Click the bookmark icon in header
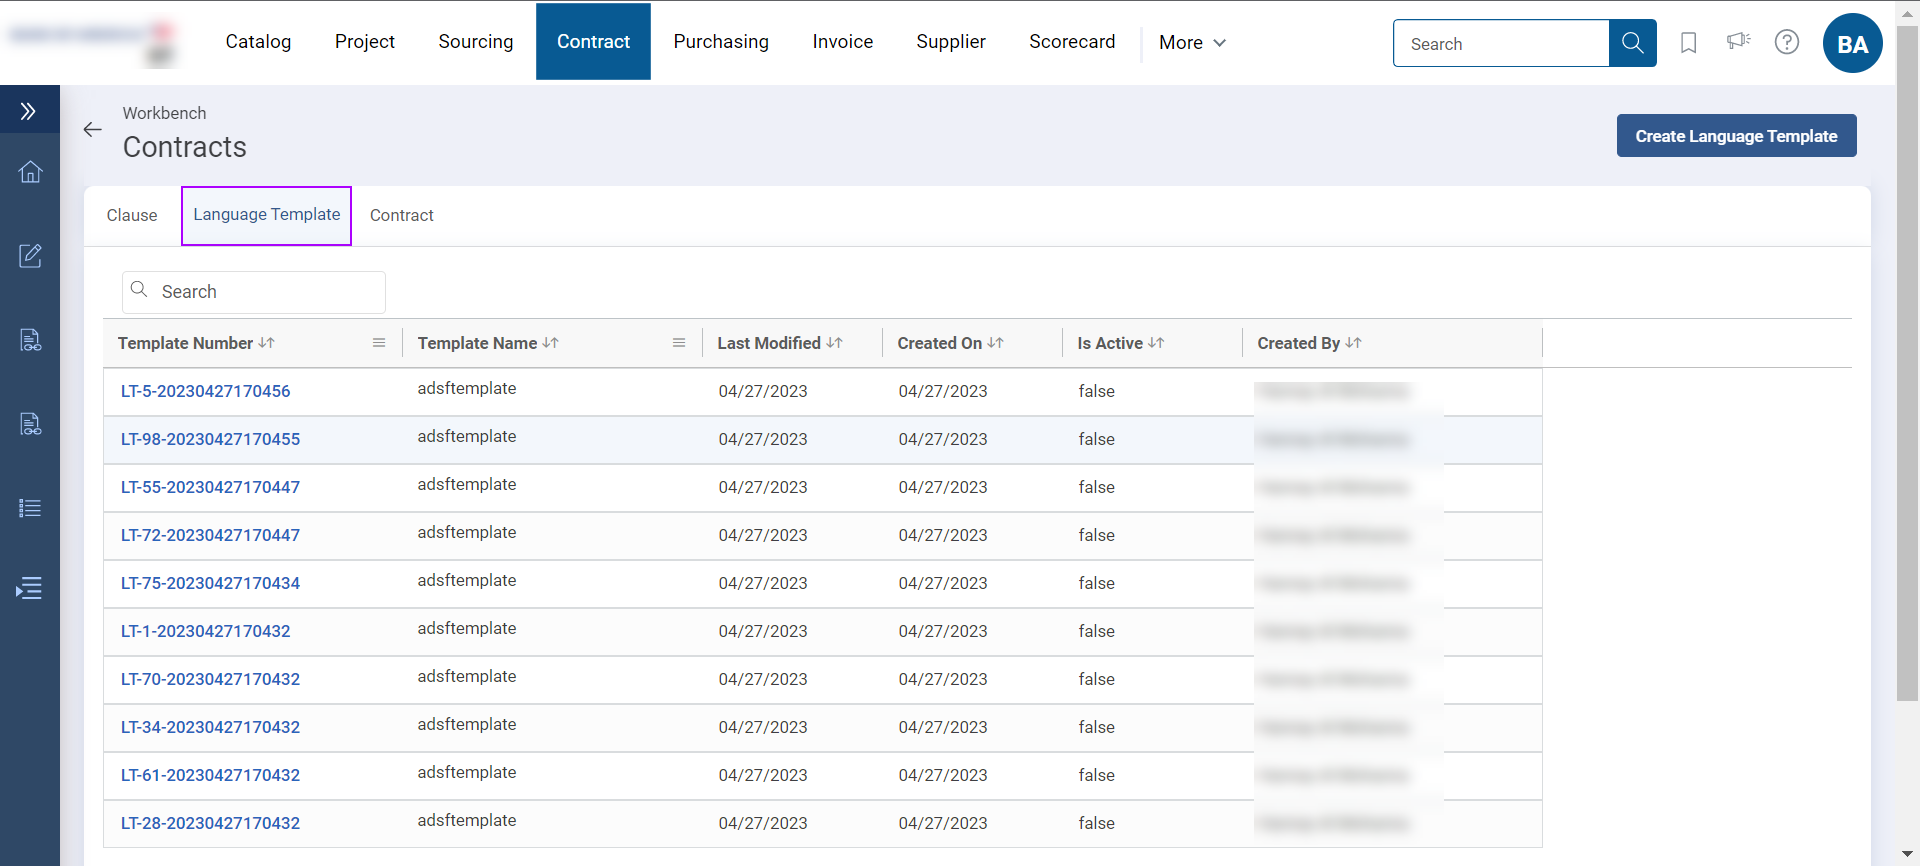Image resolution: width=1920 pixels, height=866 pixels. pos(1688,43)
